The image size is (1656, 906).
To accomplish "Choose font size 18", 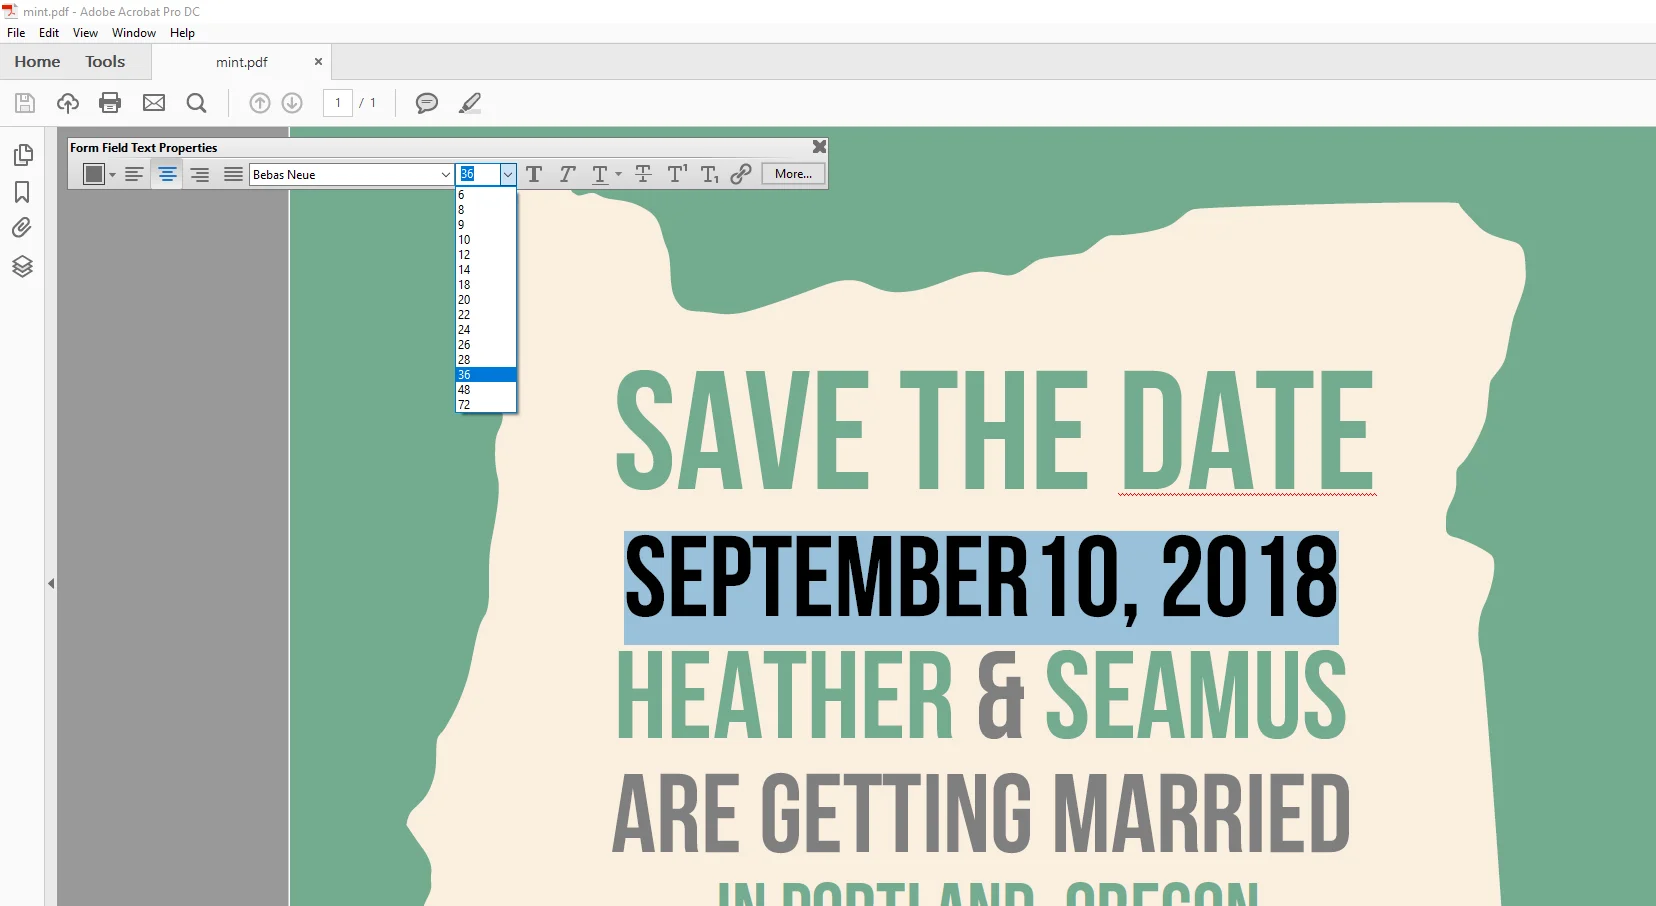I will (486, 285).
